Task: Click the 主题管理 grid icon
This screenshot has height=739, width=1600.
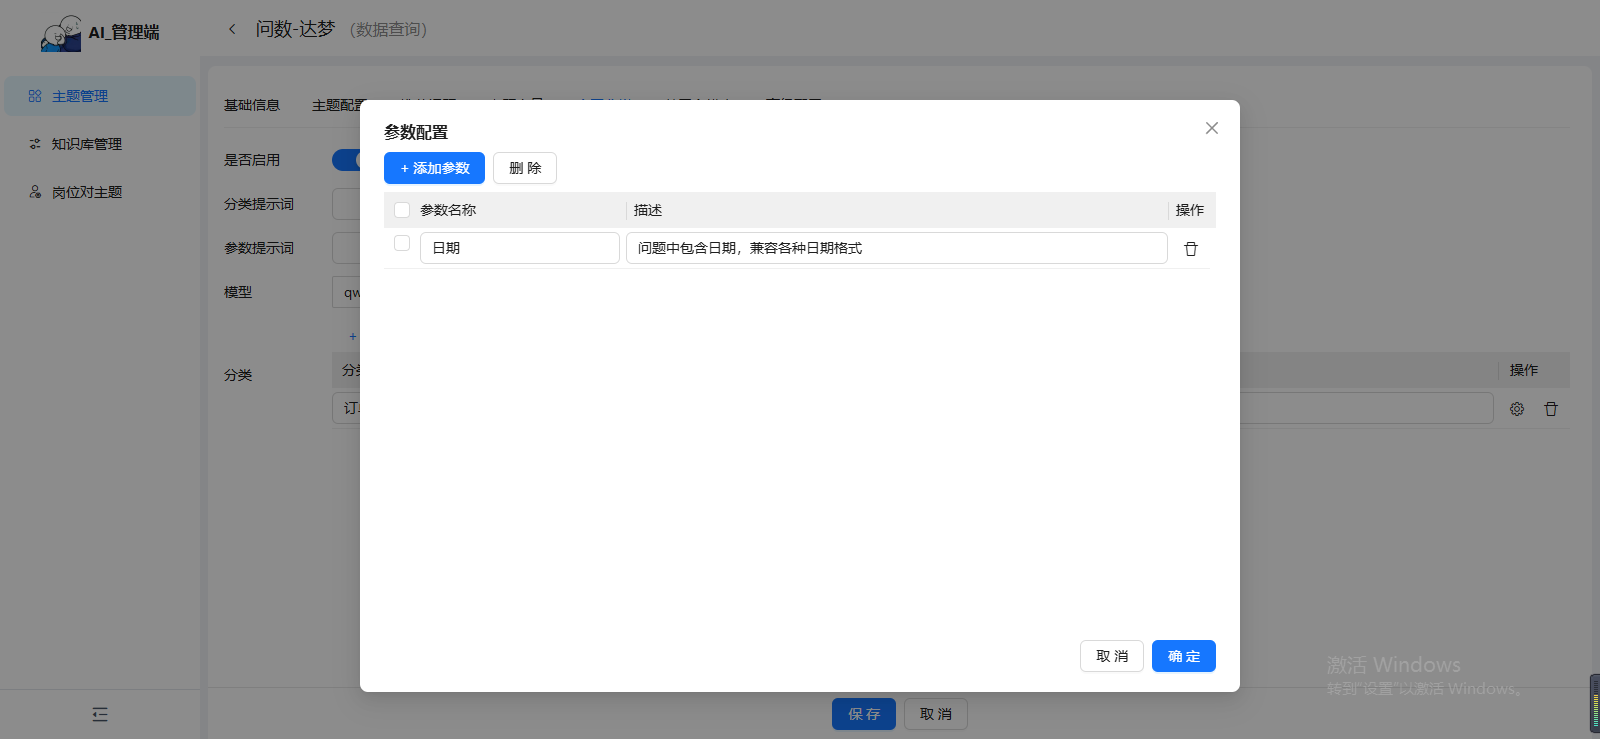Action: [x=35, y=96]
